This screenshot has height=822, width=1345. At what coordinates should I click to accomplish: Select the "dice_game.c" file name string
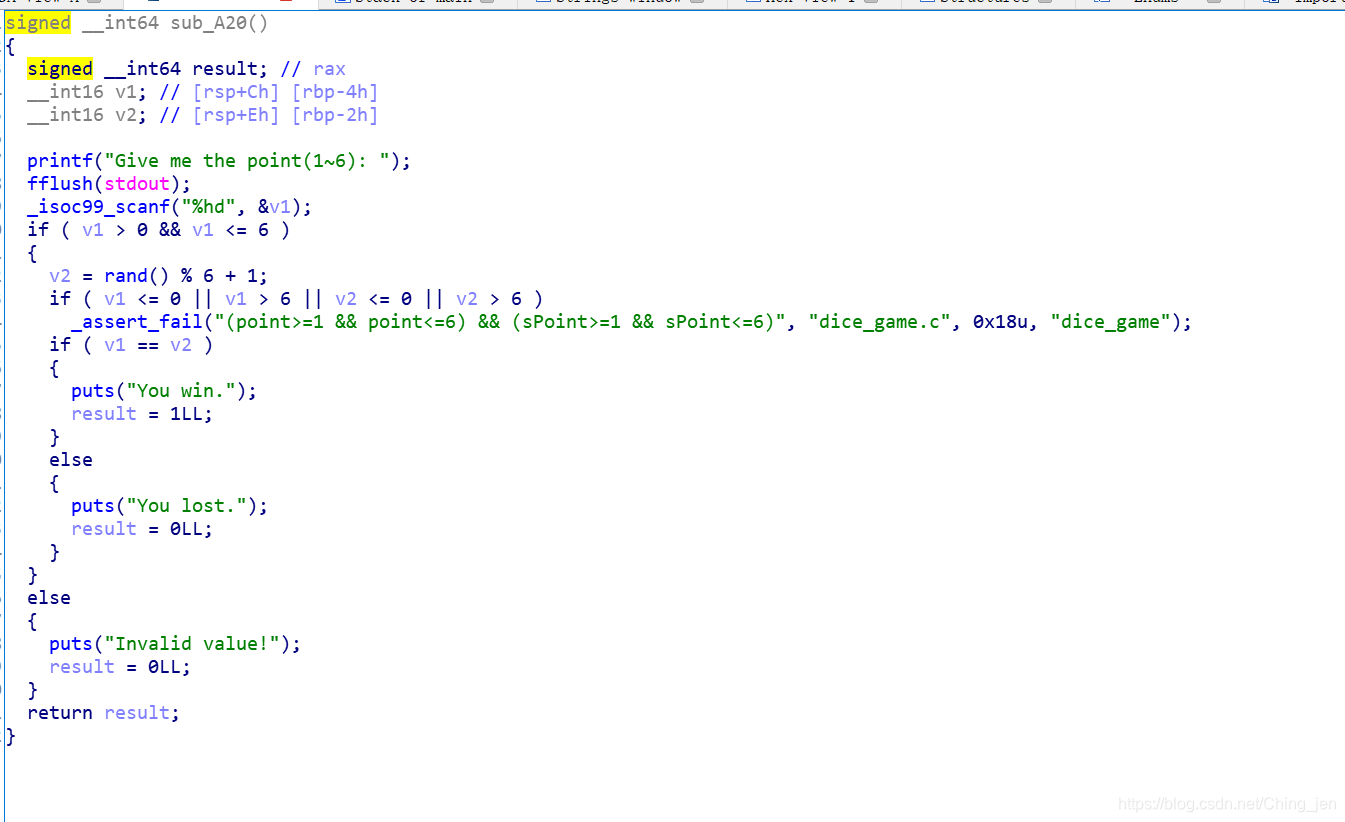[882, 322]
